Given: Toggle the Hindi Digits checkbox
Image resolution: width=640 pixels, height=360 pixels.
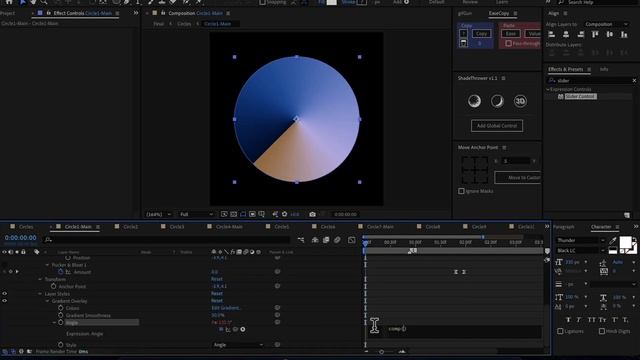Looking at the screenshot, I should 602,331.
